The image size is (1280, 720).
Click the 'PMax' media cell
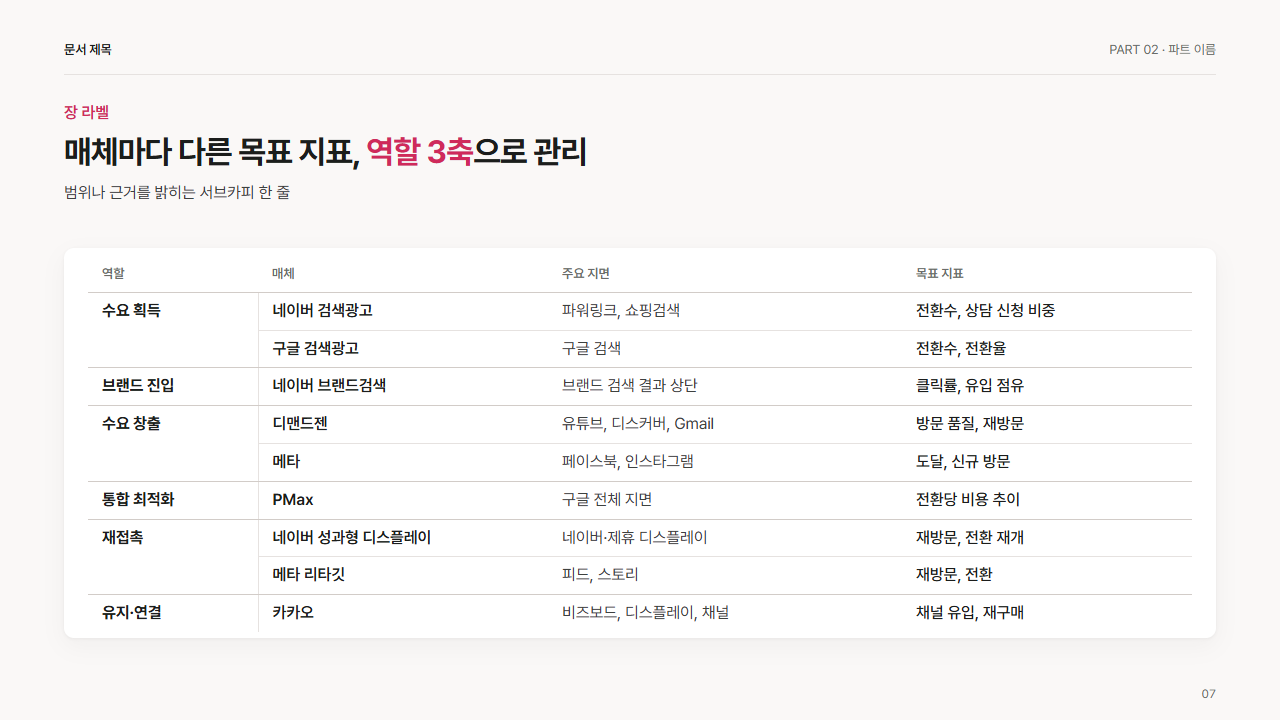coord(293,499)
